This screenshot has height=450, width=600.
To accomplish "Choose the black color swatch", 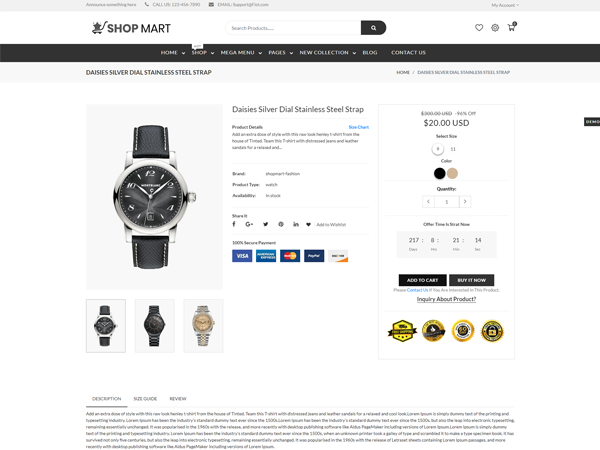I will (x=440, y=173).
